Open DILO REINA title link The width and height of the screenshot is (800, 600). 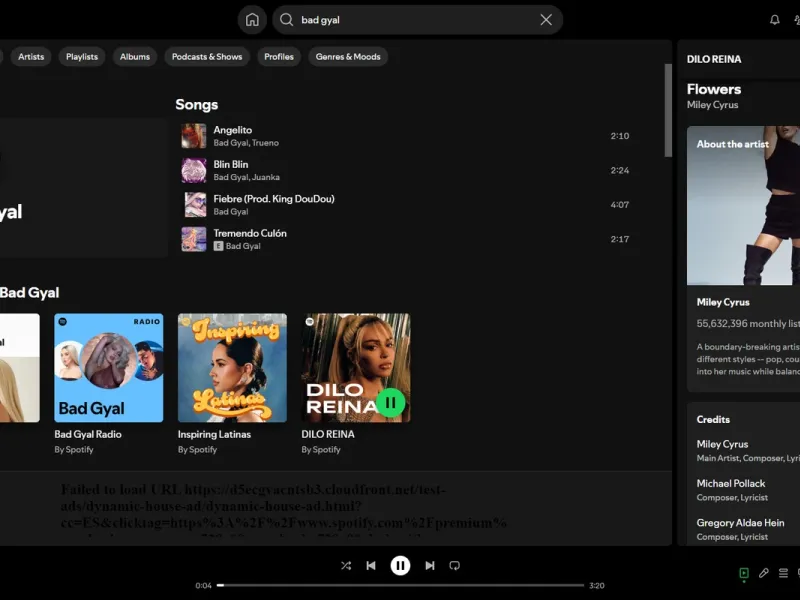point(328,434)
